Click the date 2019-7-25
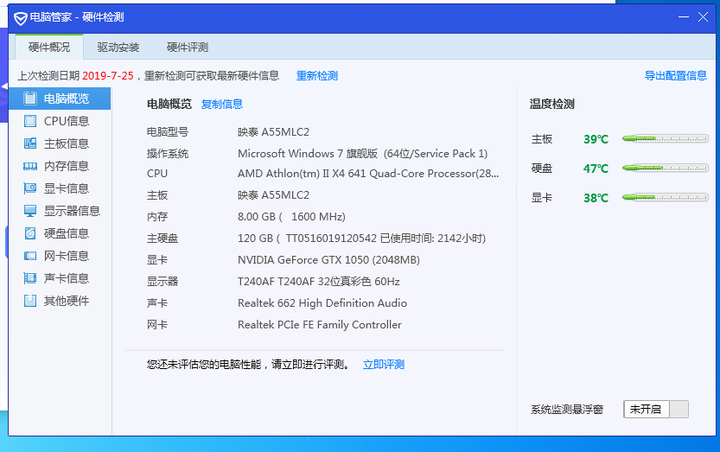 tap(108, 76)
